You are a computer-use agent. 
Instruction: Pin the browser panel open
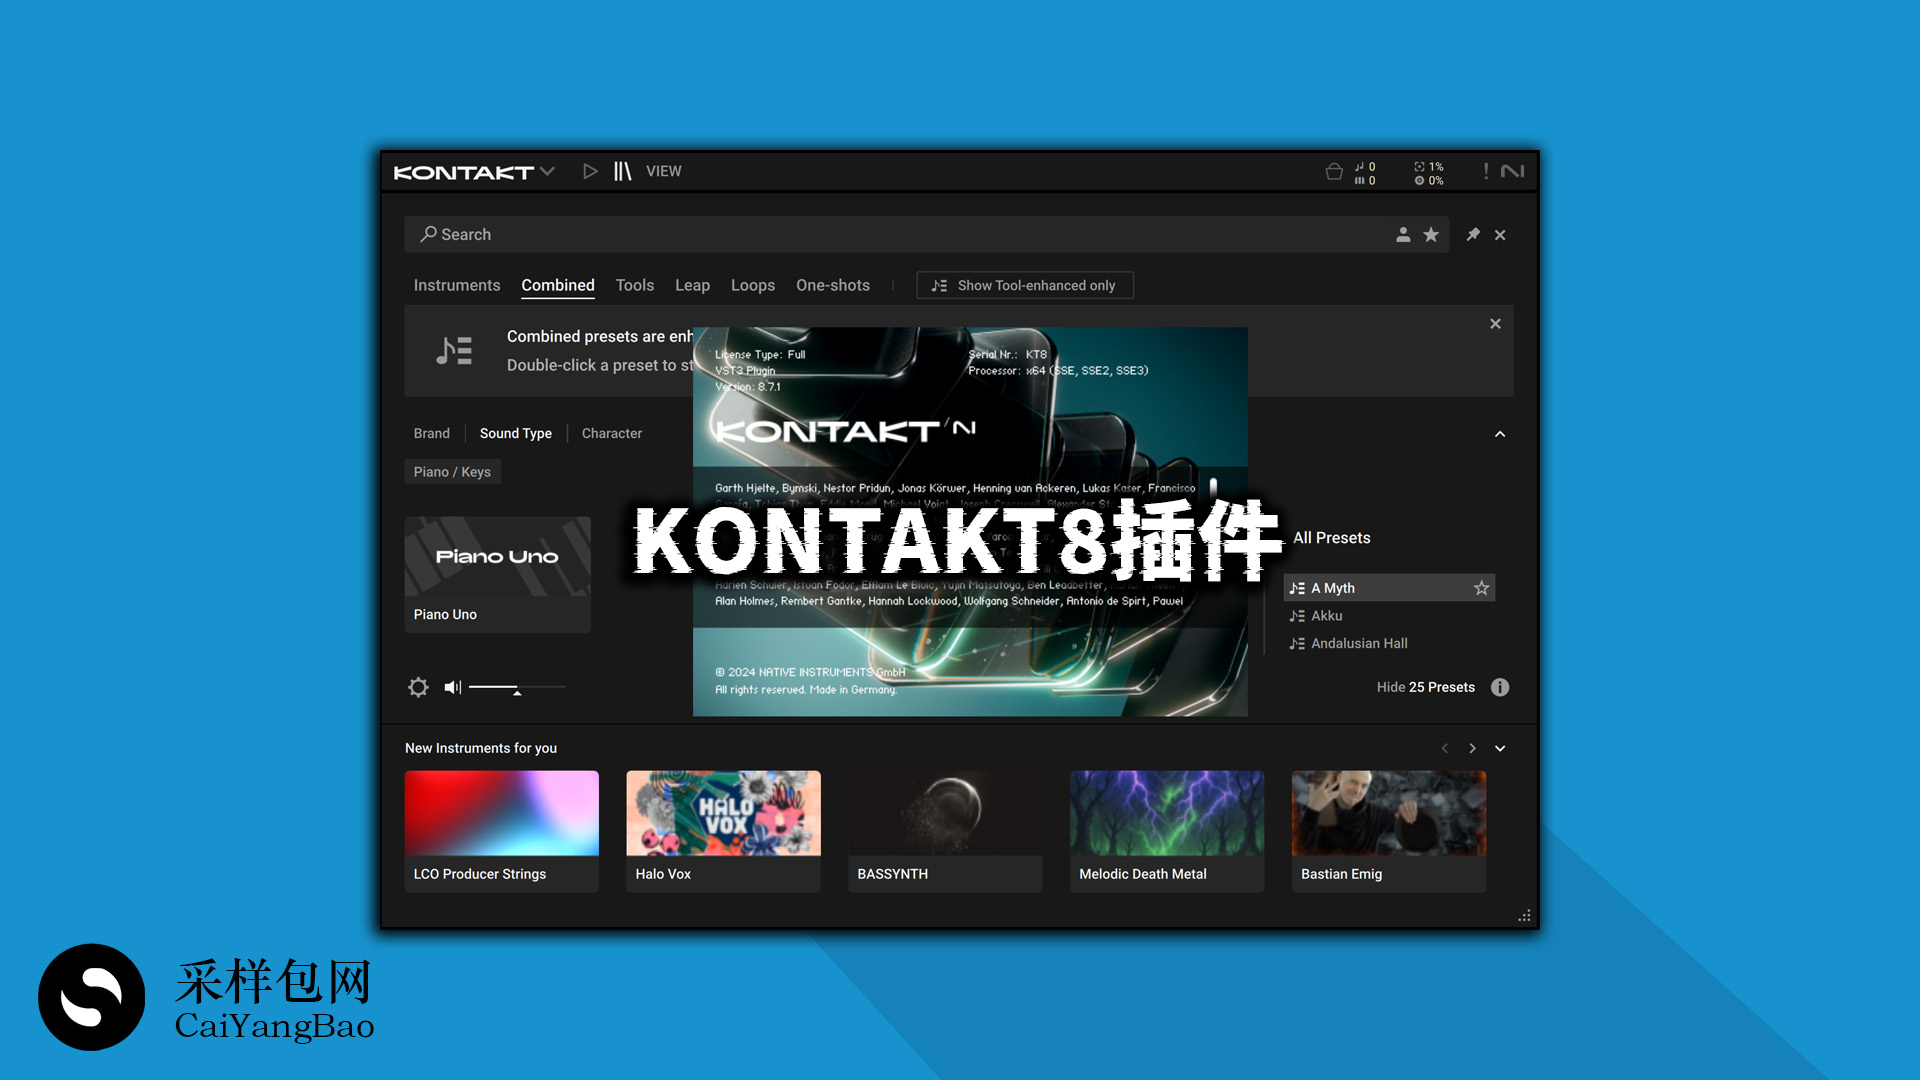click(1473, 234)
